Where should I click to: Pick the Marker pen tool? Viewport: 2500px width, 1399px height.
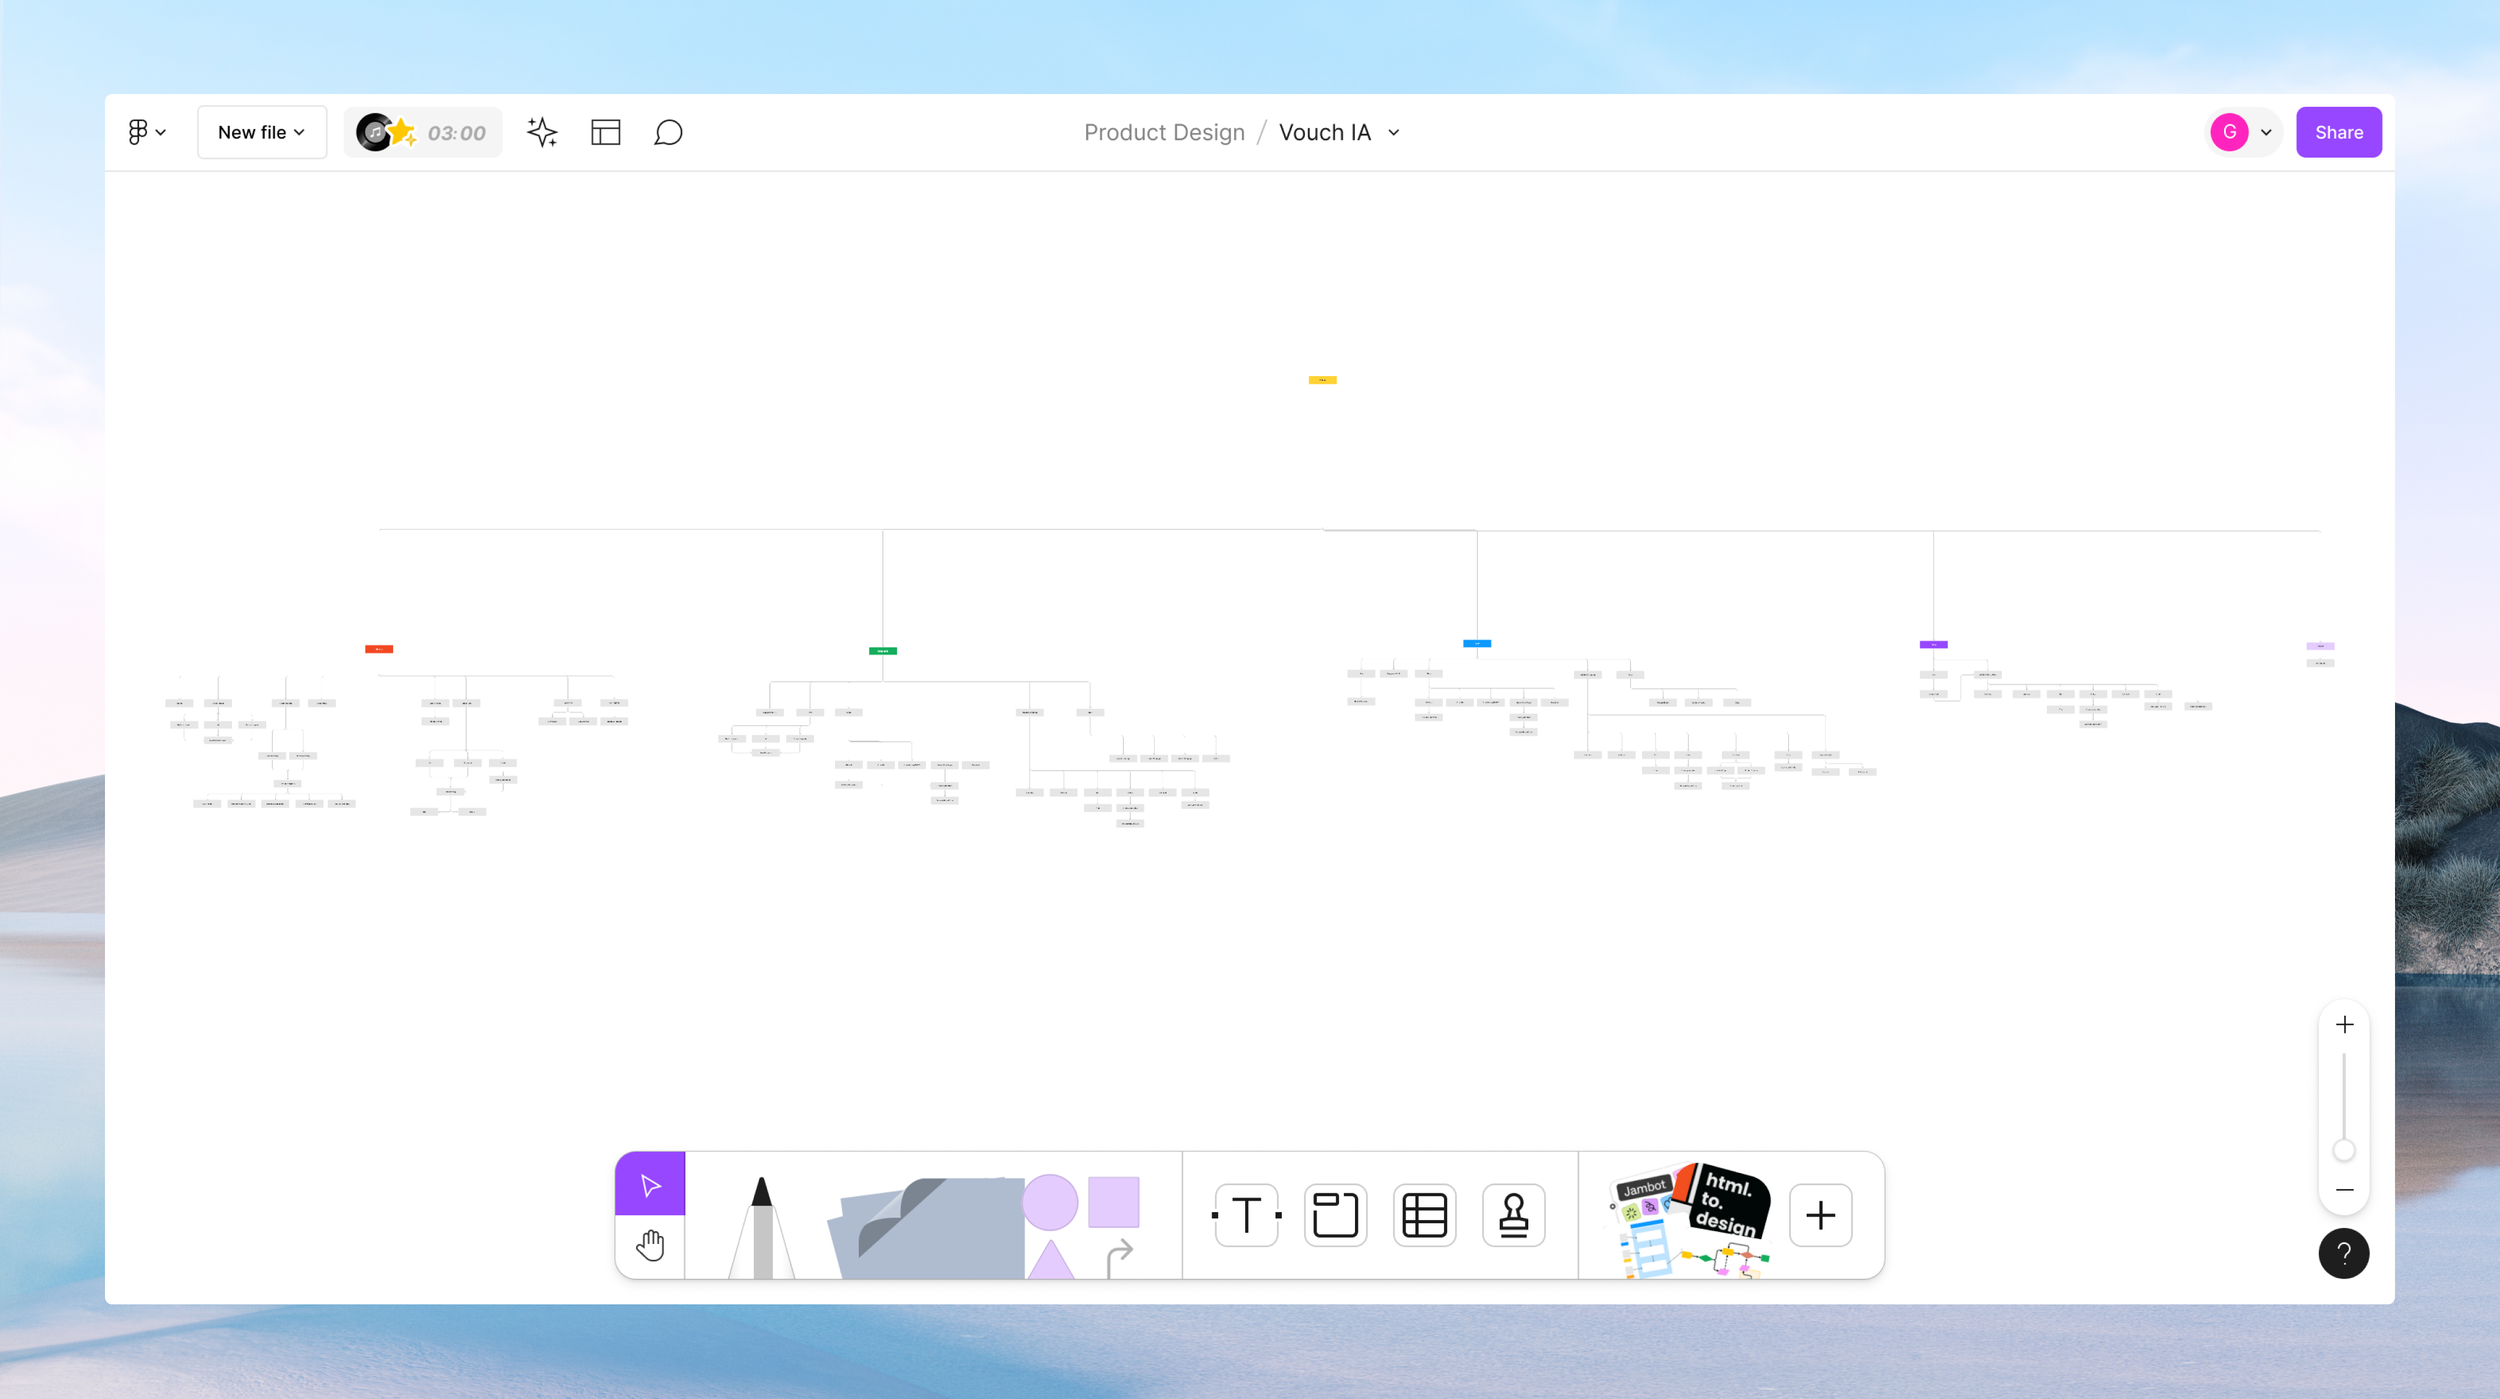[x=762, y=1226]
